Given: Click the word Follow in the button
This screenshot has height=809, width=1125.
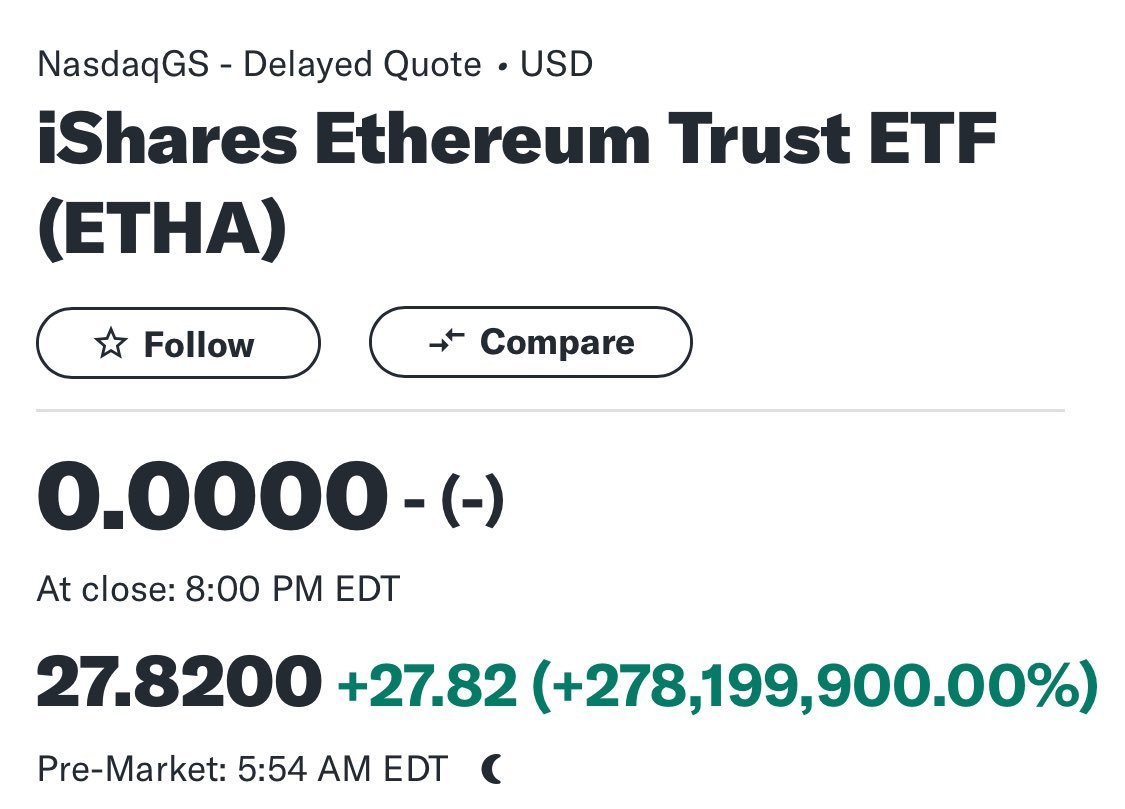Looking at the screenshot, I should 199,344.
